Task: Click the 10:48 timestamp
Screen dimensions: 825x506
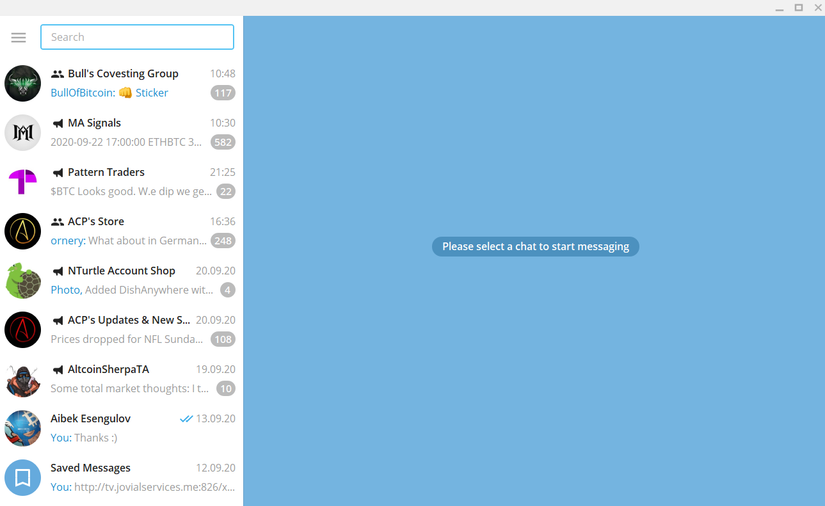Action: [x=223, y=74]
